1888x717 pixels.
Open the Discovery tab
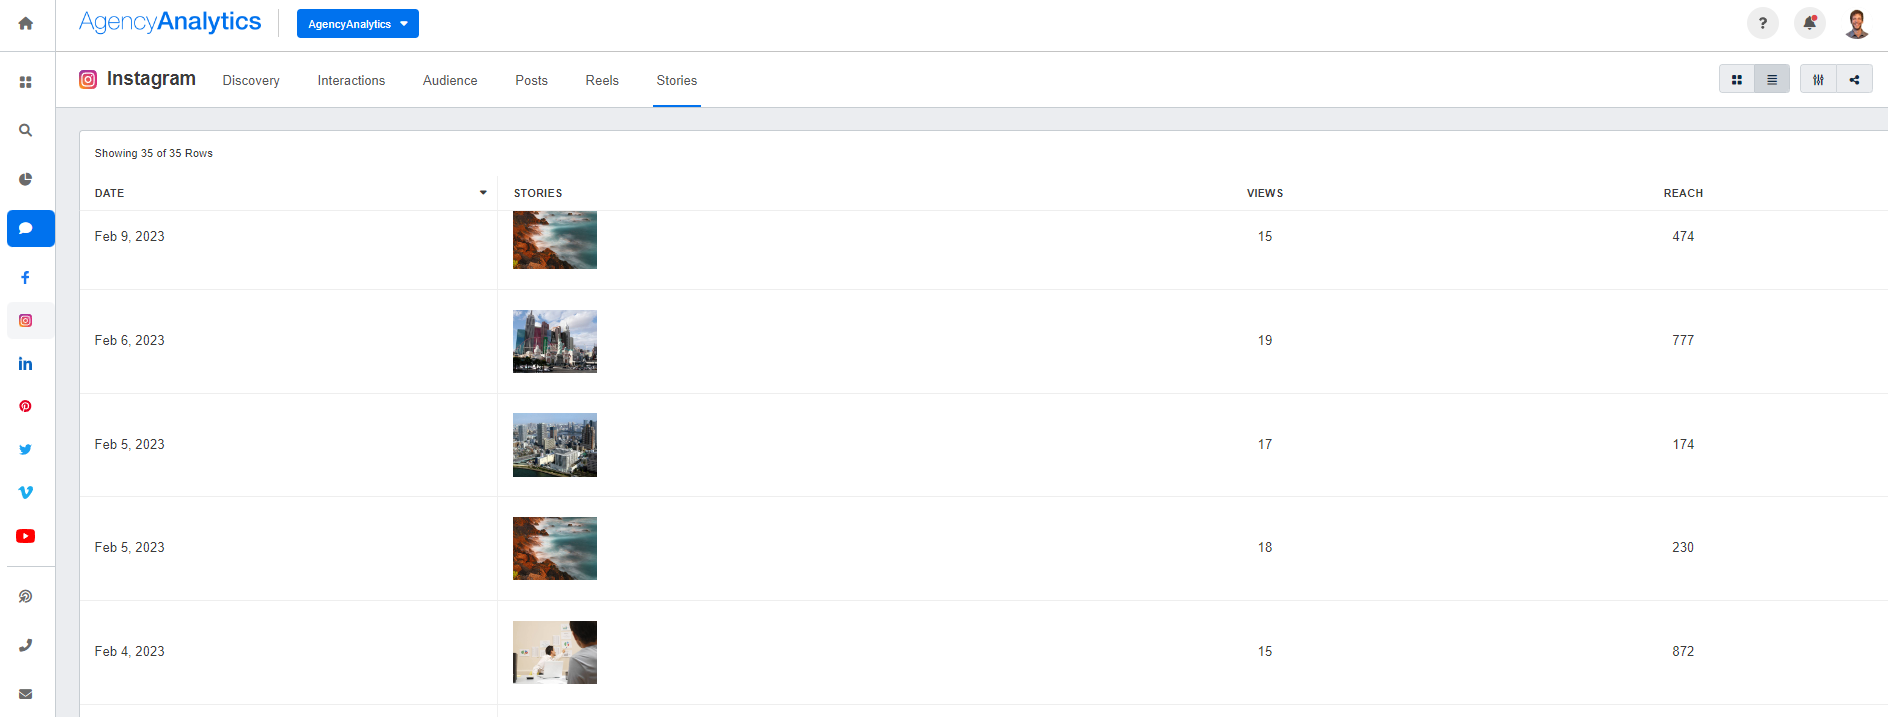pyautogui.click(x=251, y=81)
